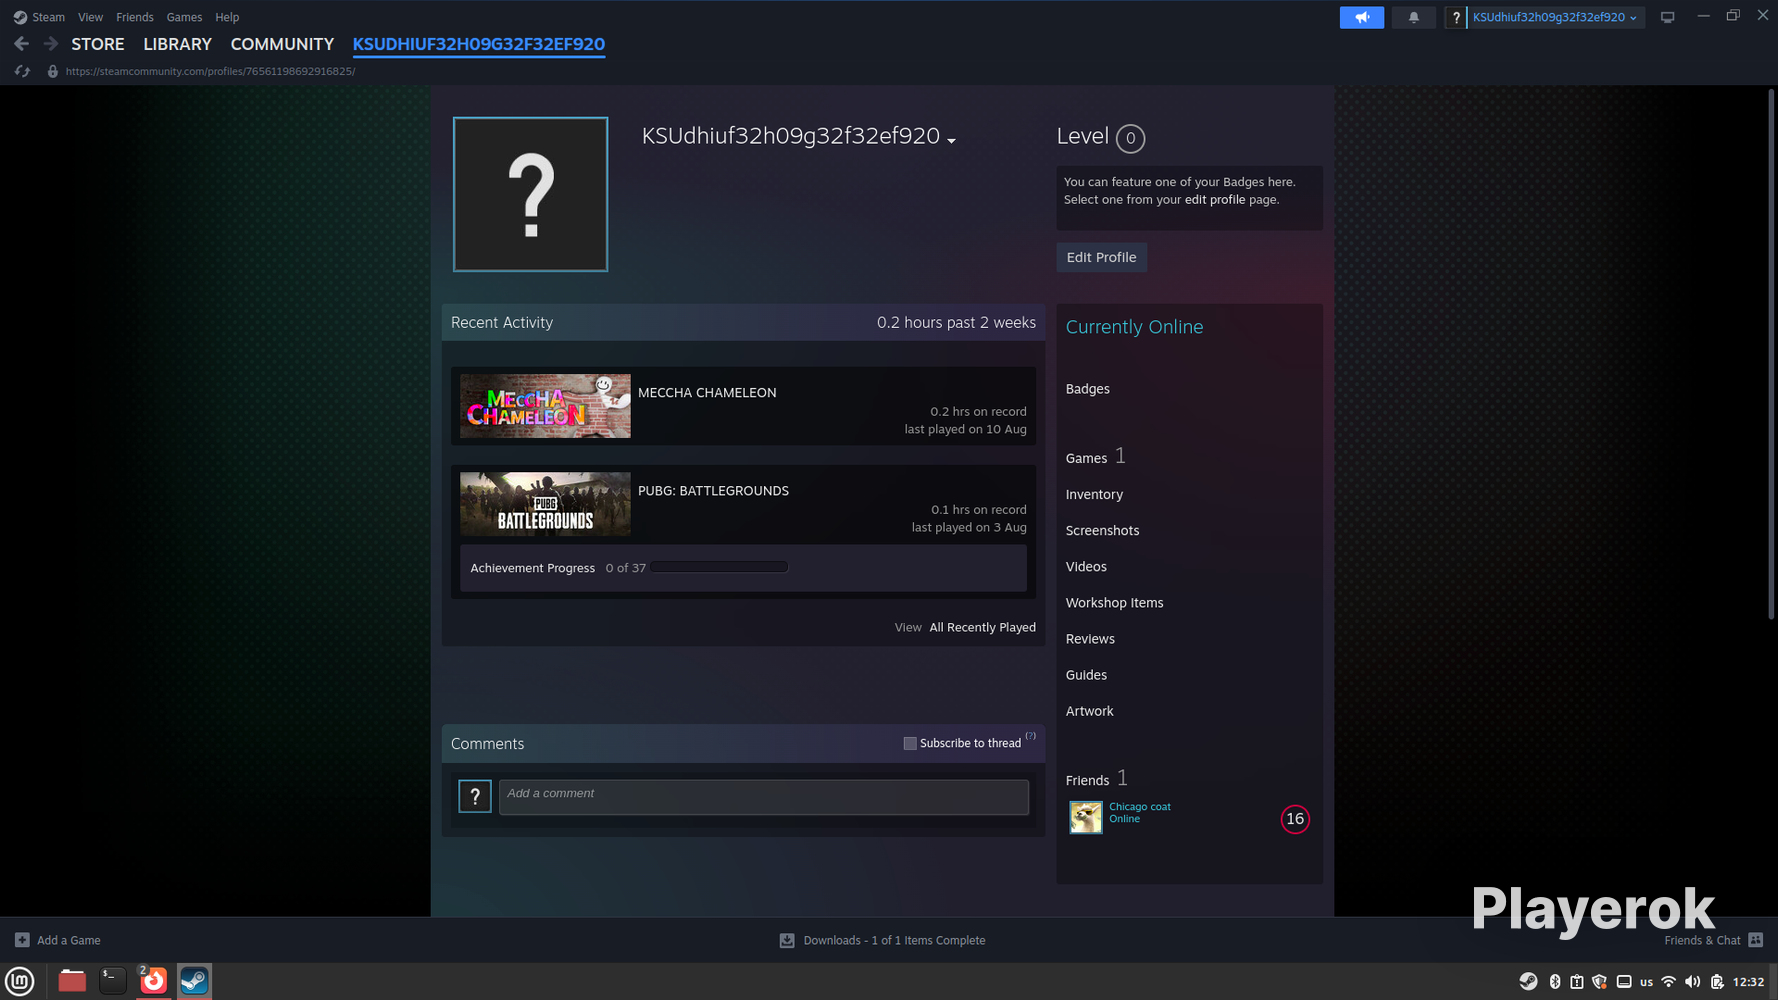This screenshot has height=1000, width=1778.
Task: Launch the terminal from the taskbar
Action: 113,981
